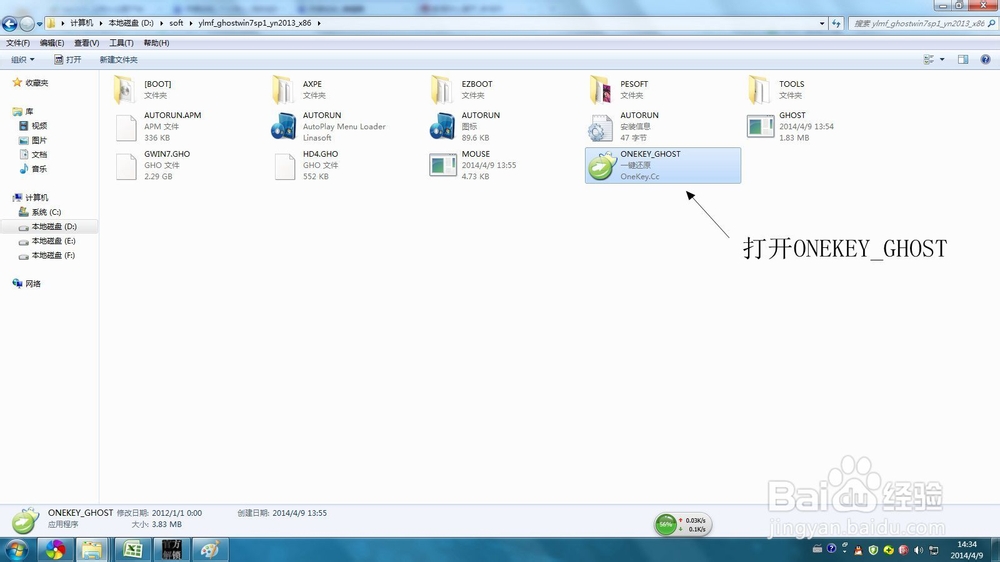Select the AUTORUN AutoPlay Menu Loader icon
The image size is (1000, 562).
283,126
